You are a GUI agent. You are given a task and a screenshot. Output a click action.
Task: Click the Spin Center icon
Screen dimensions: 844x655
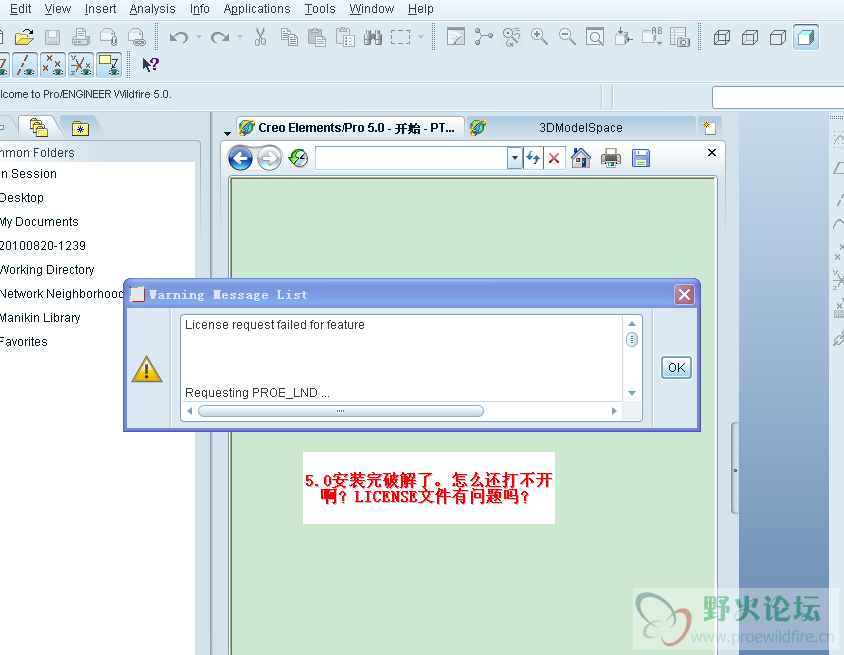pos(483,37)
